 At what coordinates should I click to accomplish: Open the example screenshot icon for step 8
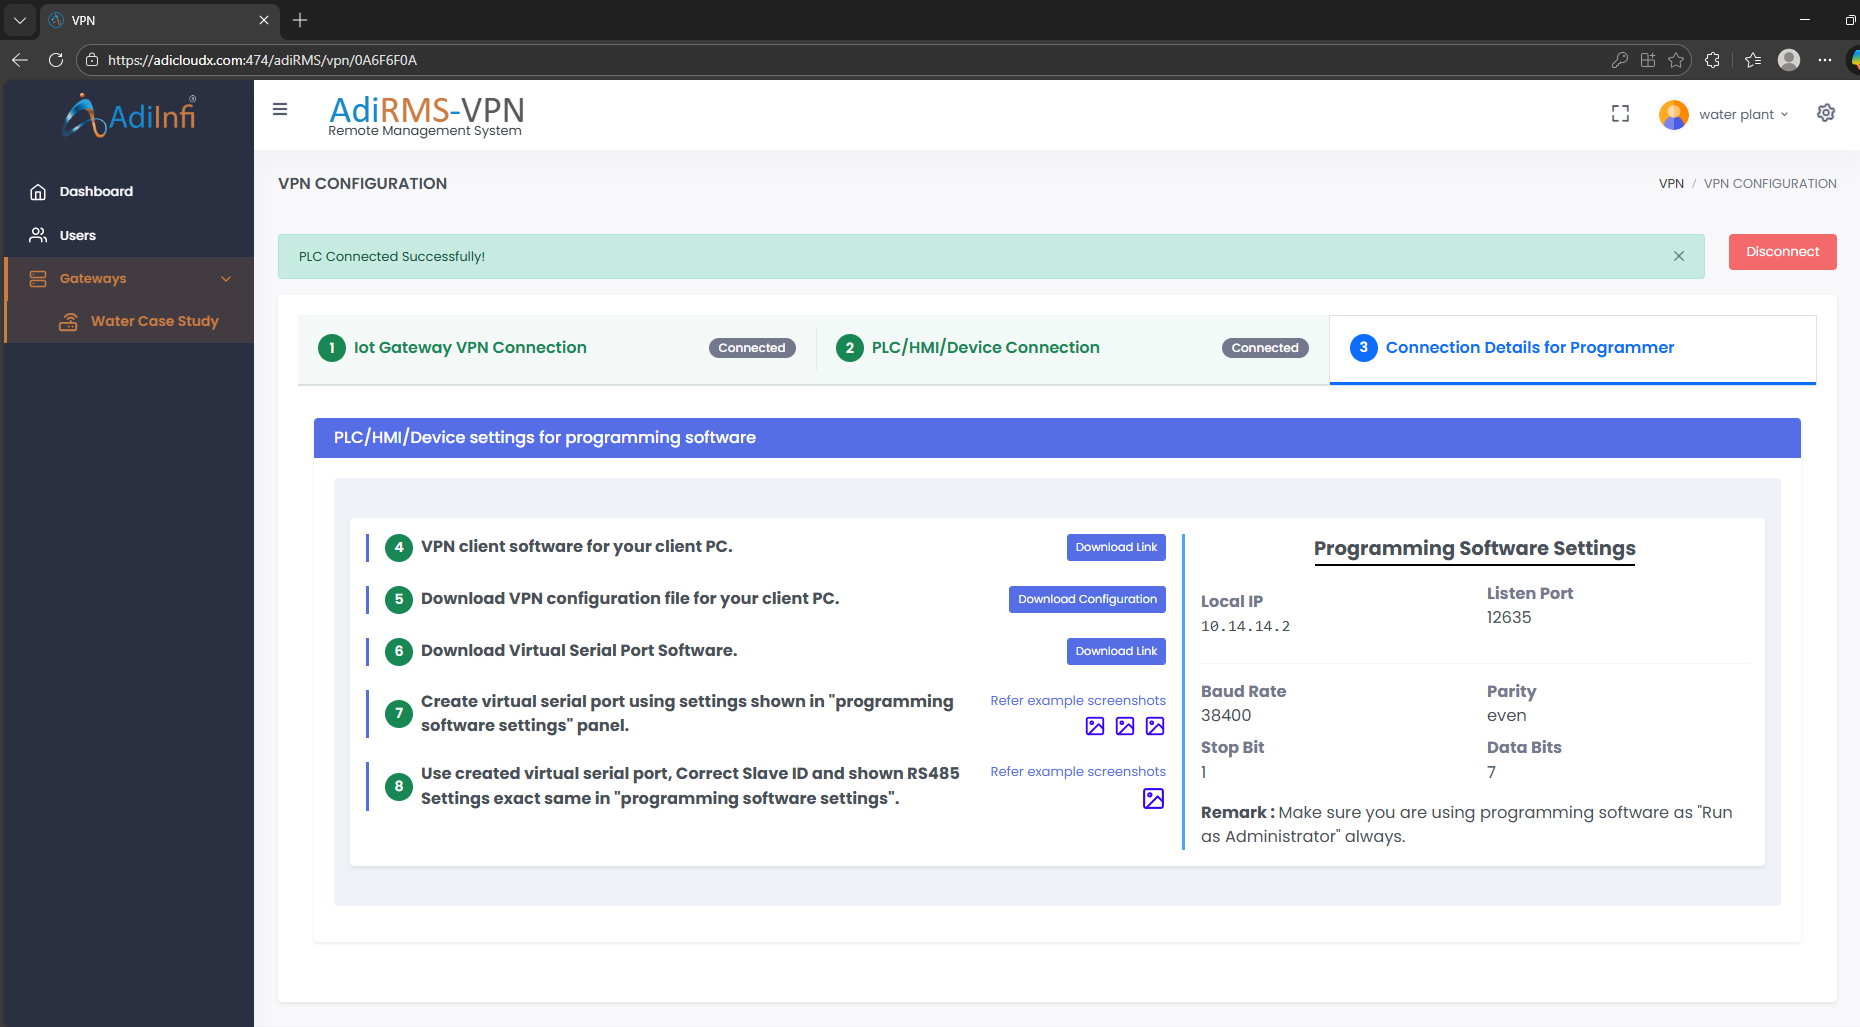tap(1153, 798)
